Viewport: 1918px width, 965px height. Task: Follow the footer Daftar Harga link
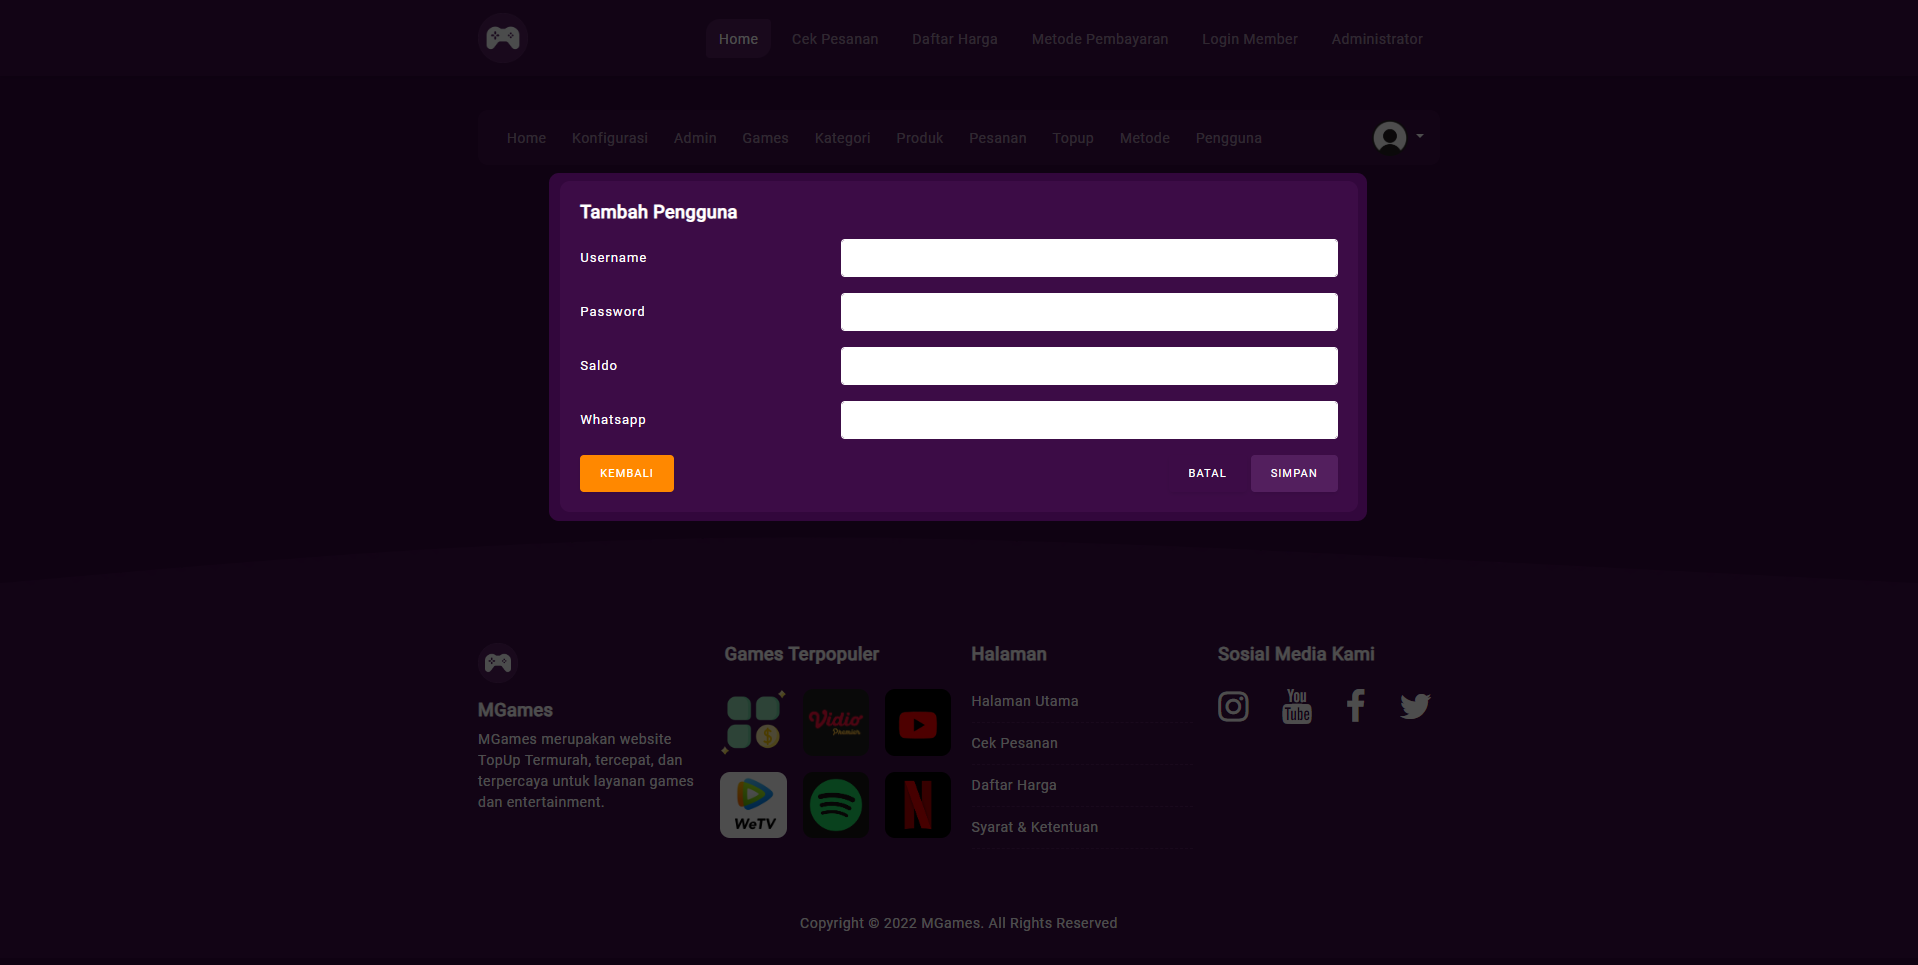coord(1013,785)
